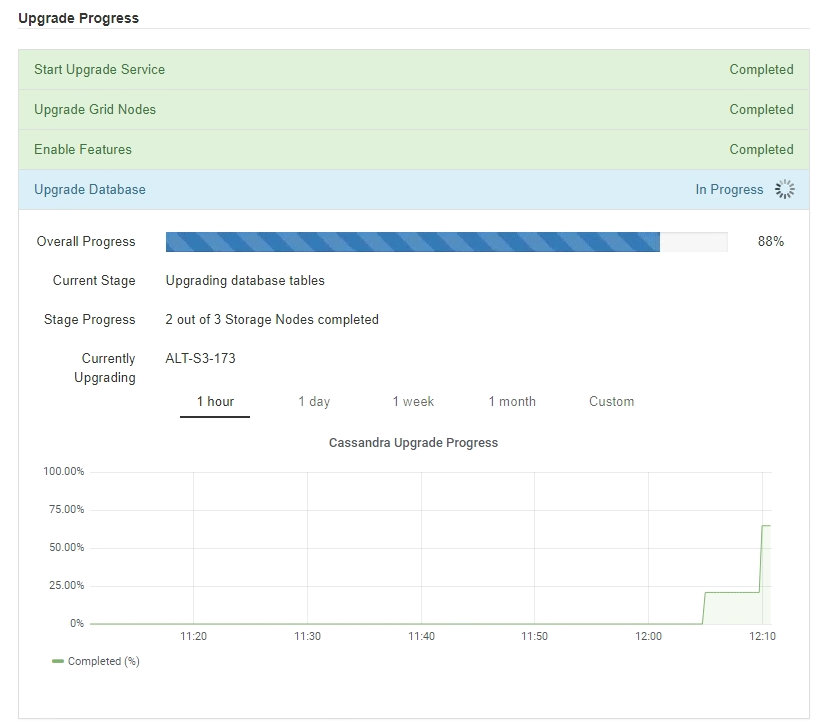The width and height of the screenshot is (813, 723).
Task: Click the In Progress loading spinner icon
Action: pos(785,190)
